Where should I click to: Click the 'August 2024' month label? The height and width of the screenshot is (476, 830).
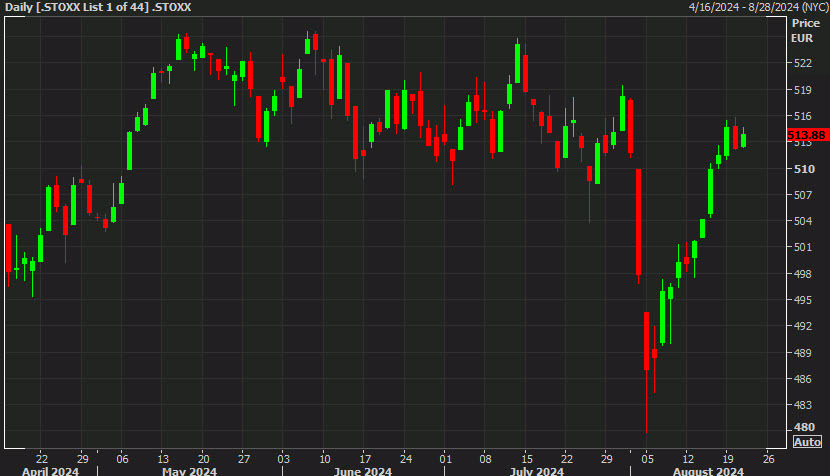[x=708, y=471]
